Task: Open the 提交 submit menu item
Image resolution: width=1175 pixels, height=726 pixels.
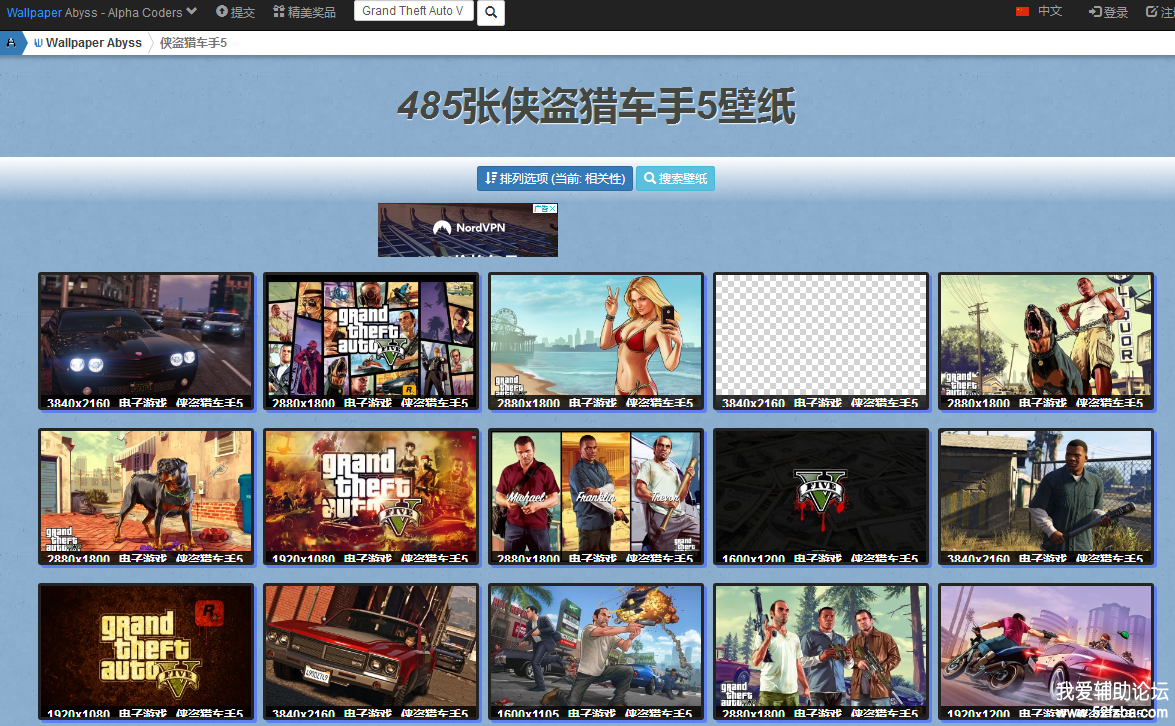Action: 235,12
